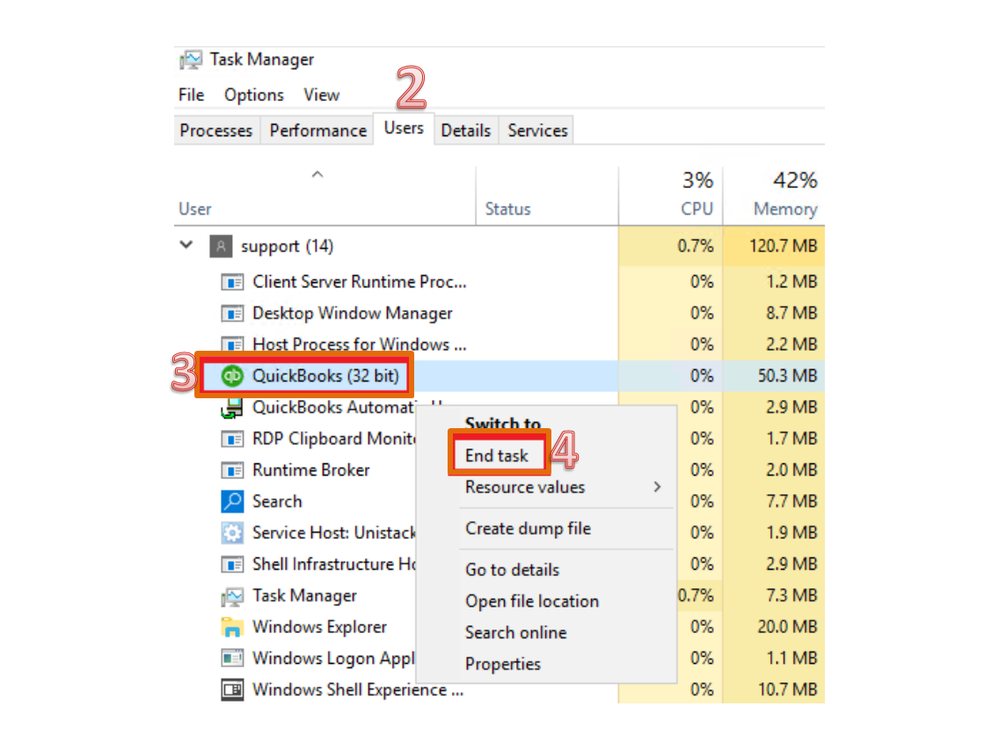Select the Runtime Broker process row

point(311,470)
